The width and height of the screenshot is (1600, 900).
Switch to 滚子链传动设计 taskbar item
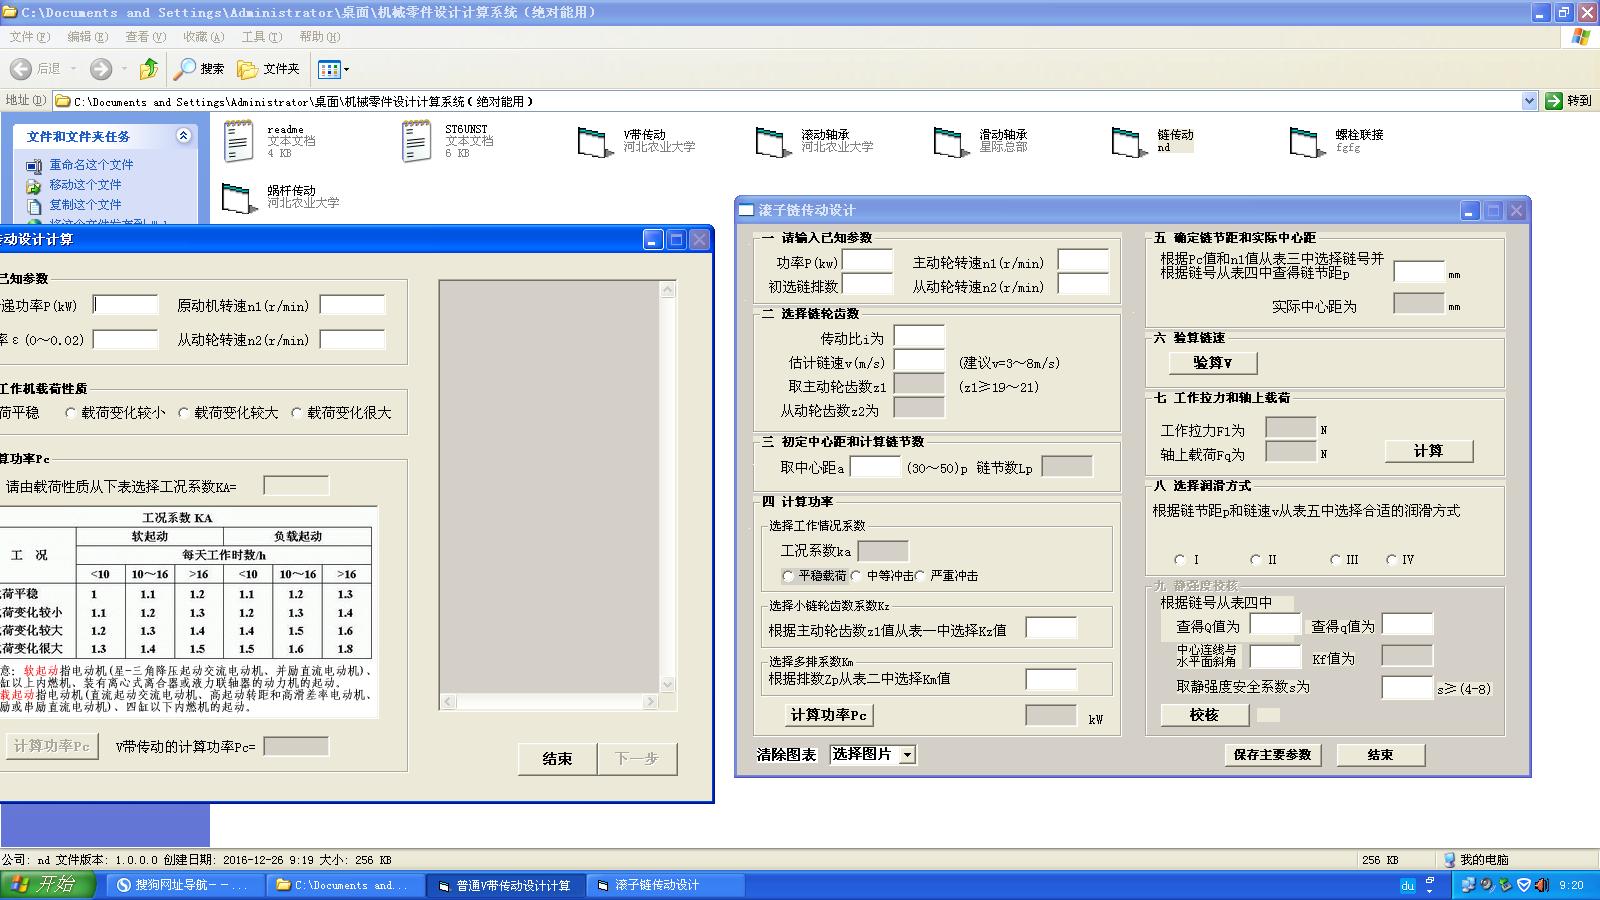(x=664, y=885)
